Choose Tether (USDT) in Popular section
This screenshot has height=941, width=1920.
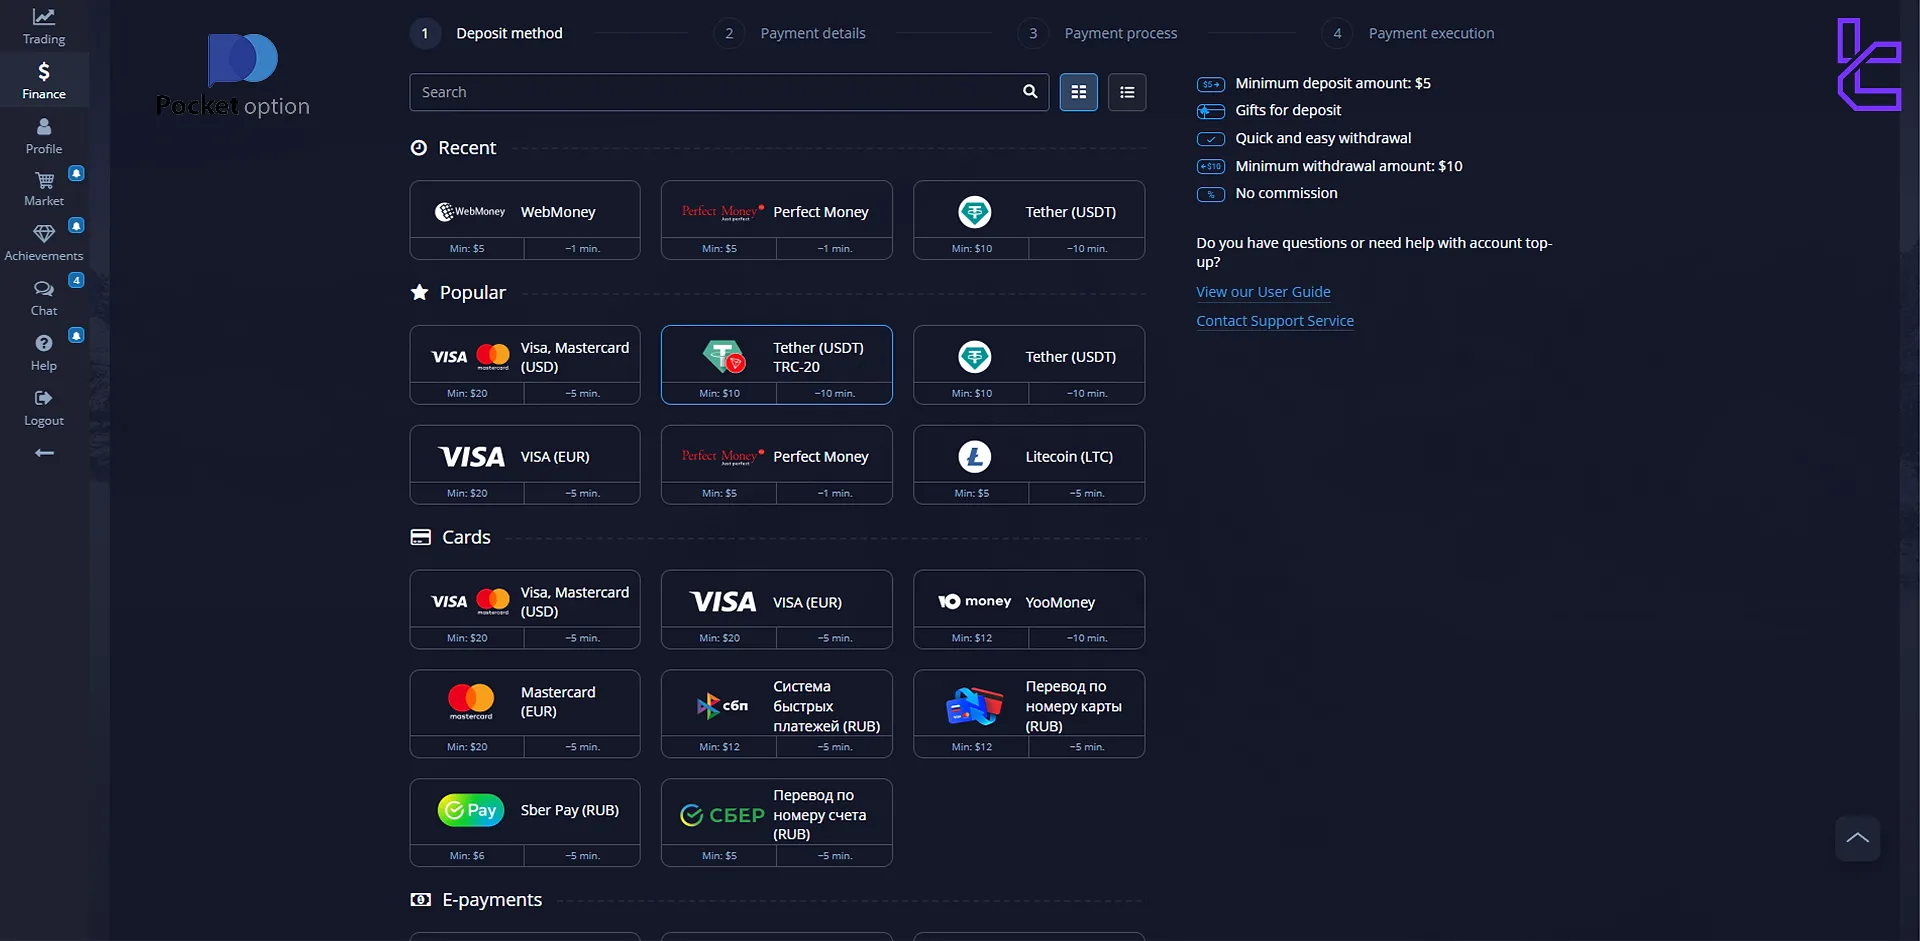tap(1029, 365)
